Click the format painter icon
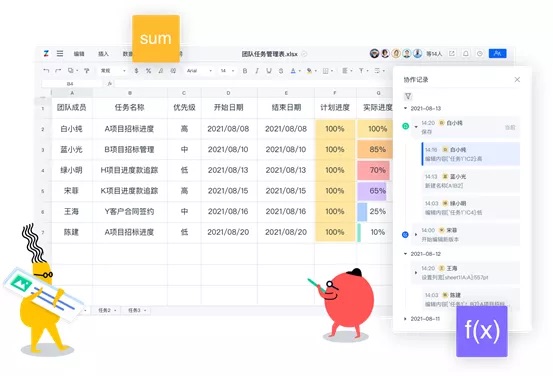Screen dimensions: 553x376 [x=86, y=71]
